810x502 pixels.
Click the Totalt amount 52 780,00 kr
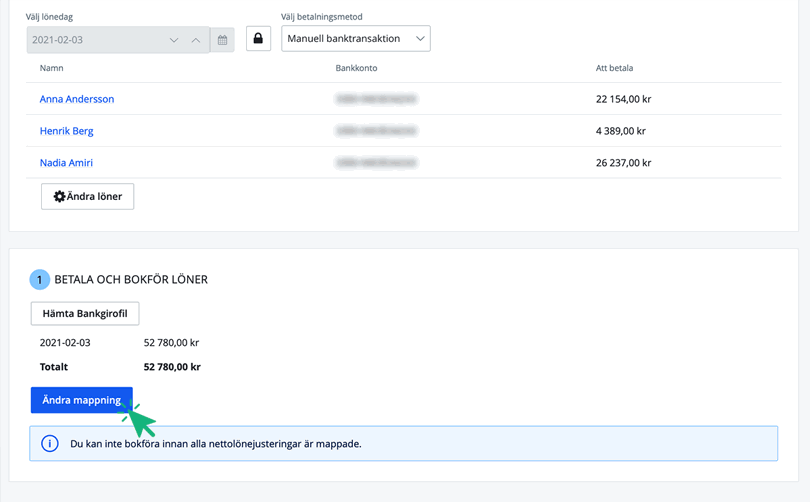coord(172,367)
